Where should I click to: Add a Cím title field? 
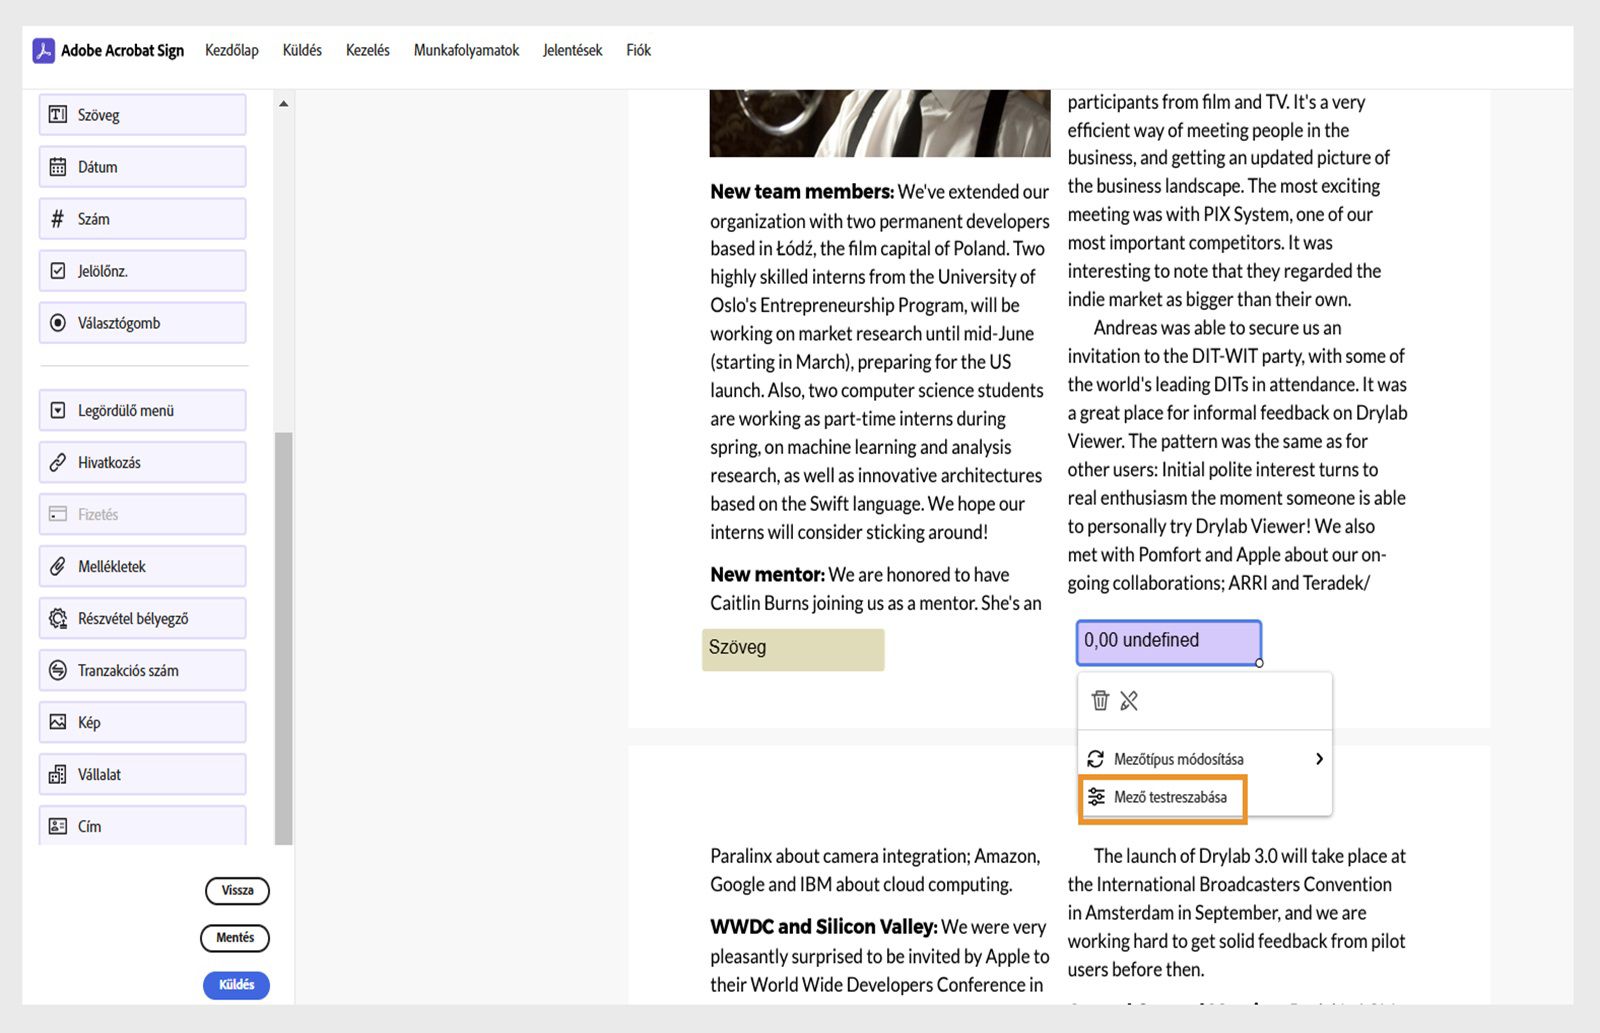click(x=143, y=826)
